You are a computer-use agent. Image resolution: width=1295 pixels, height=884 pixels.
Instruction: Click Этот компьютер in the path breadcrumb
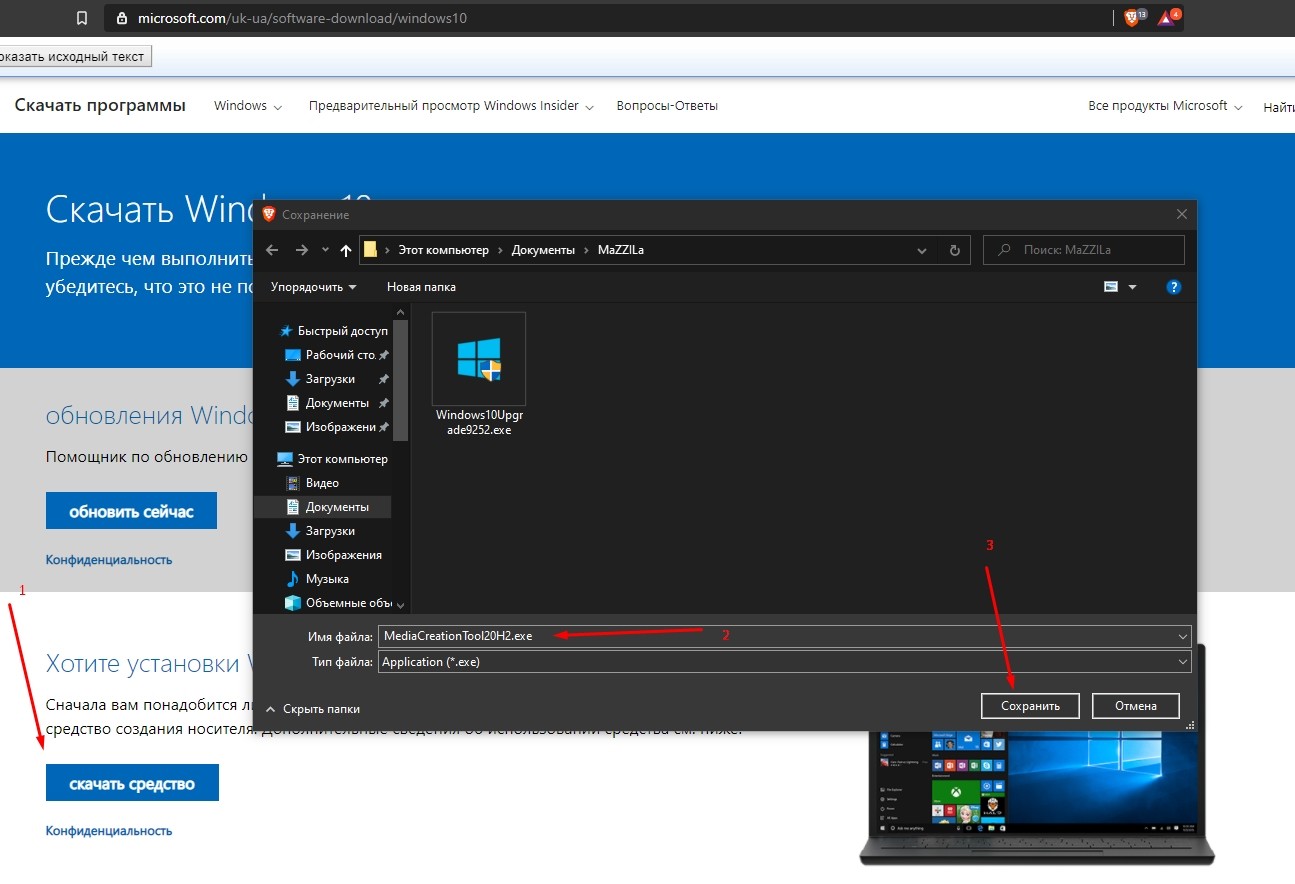(x=443, y=250)
